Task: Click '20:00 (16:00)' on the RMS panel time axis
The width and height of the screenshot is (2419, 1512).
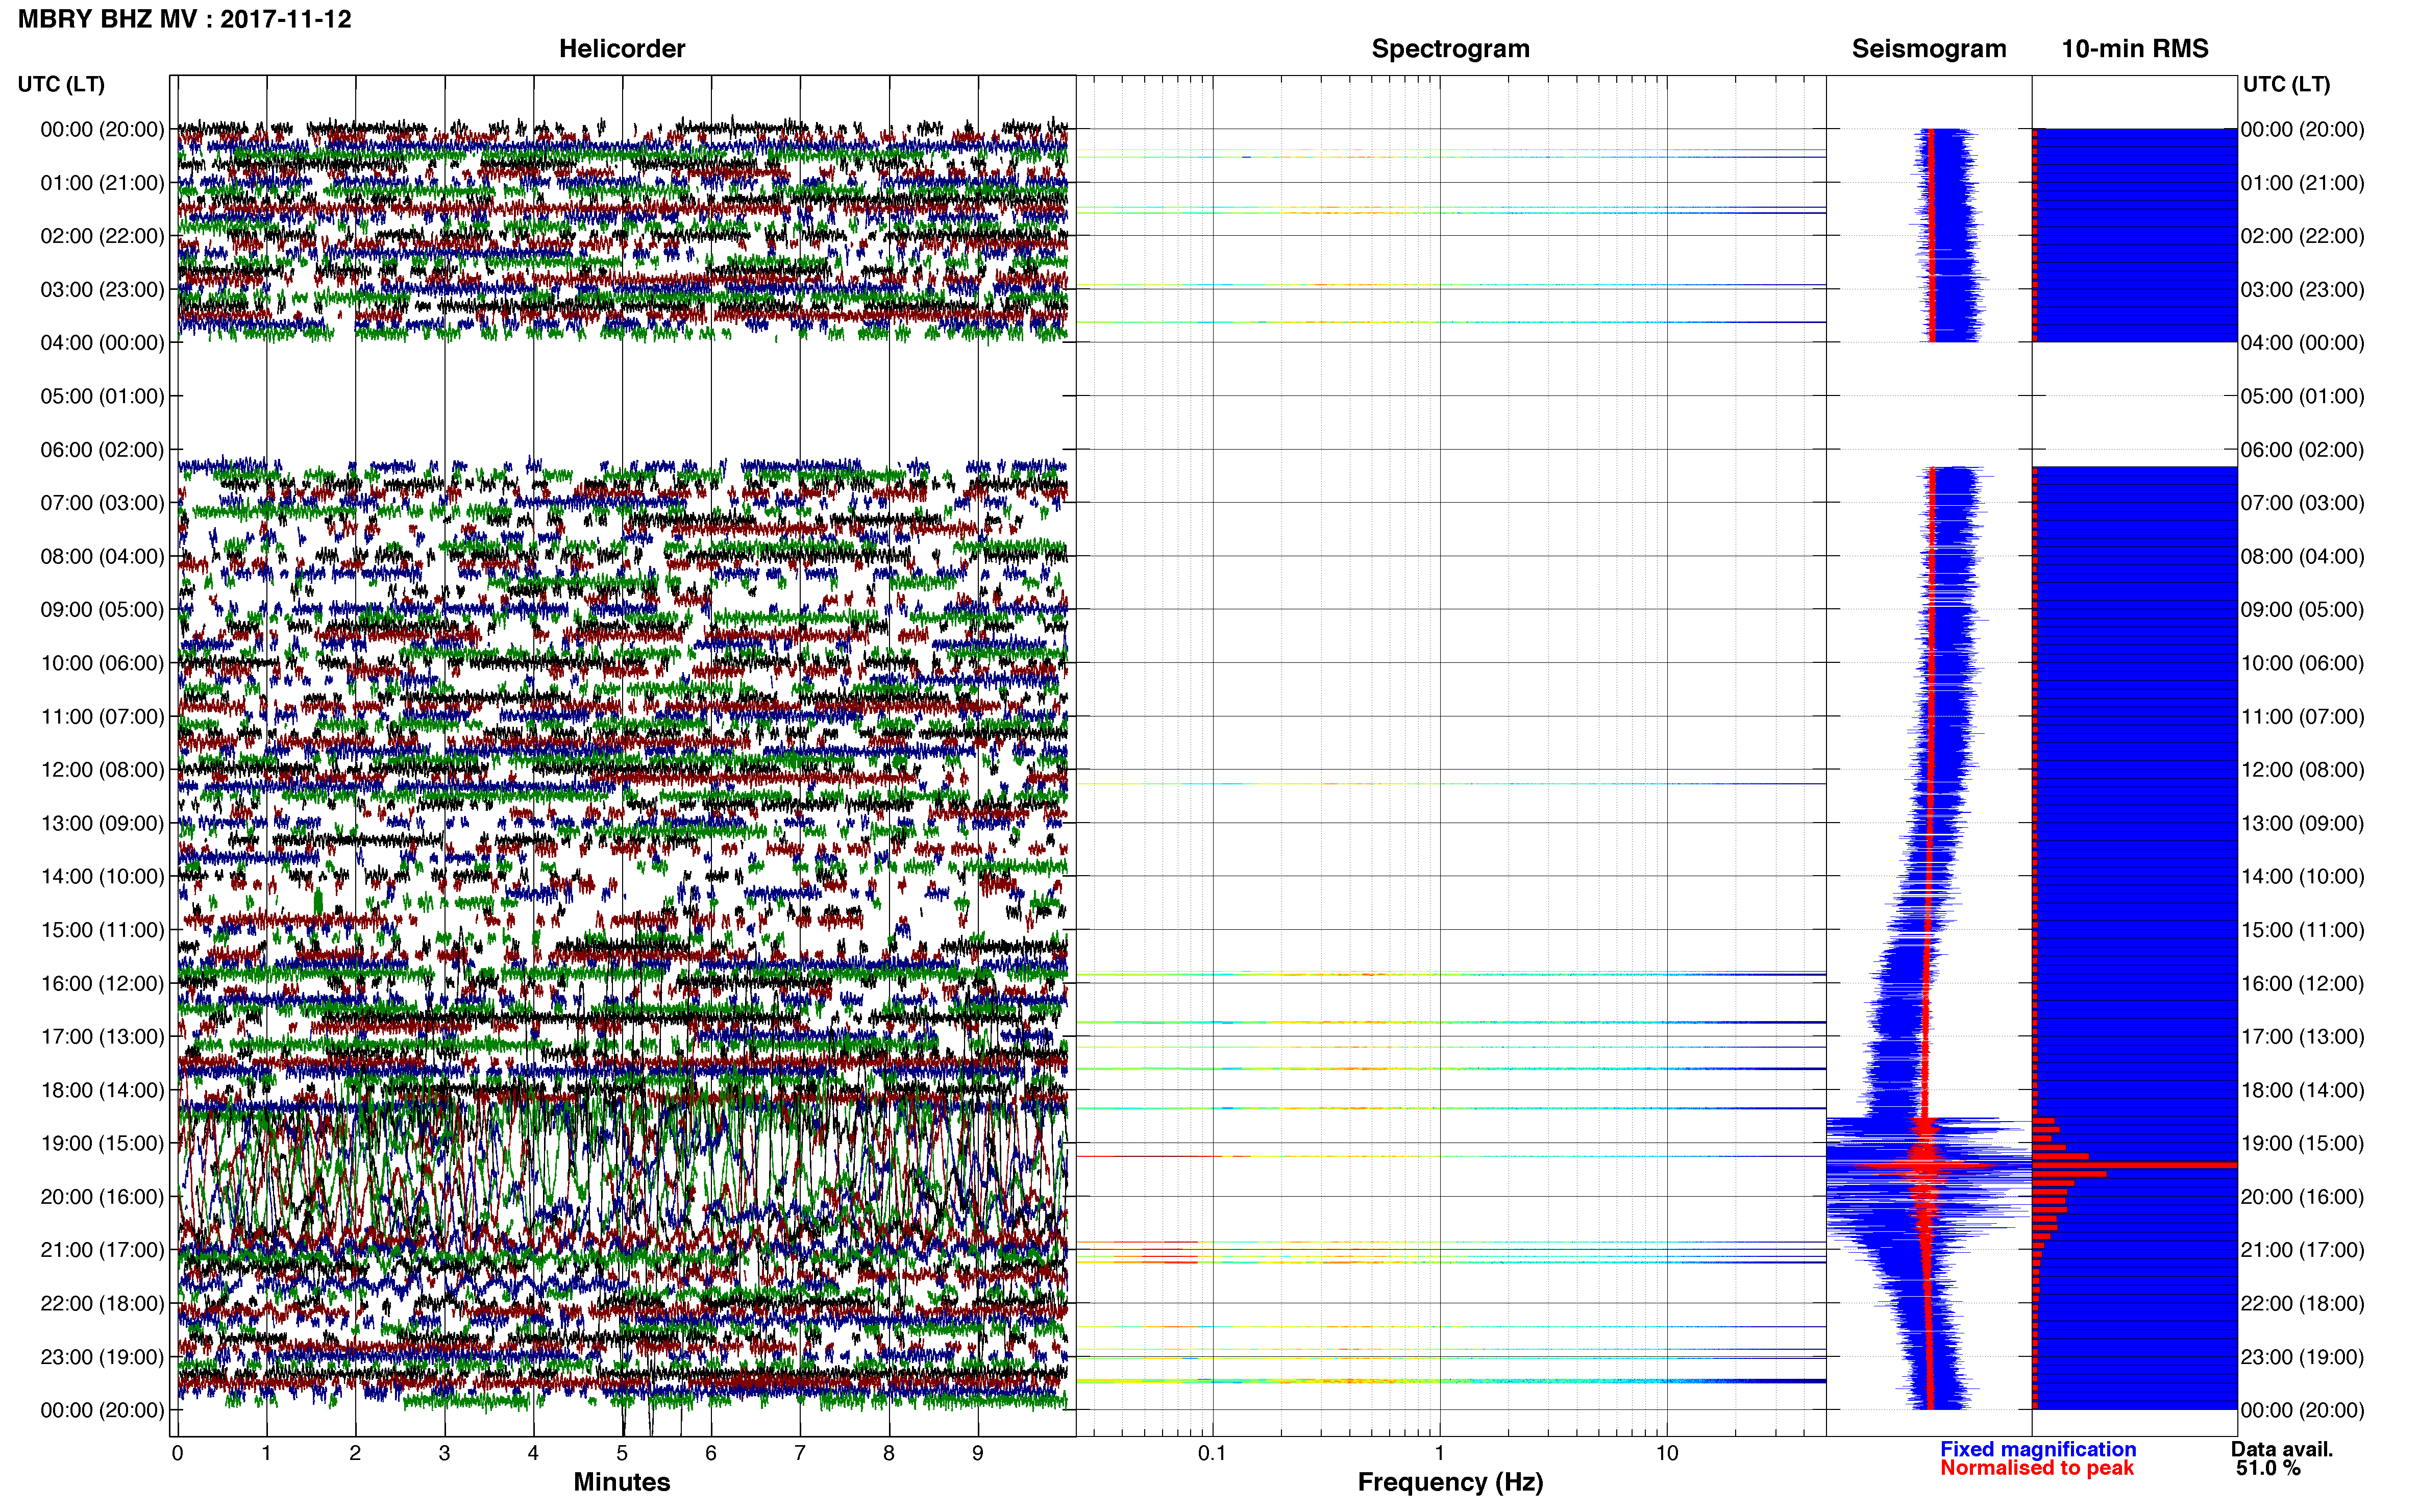Action: 2302,1197
